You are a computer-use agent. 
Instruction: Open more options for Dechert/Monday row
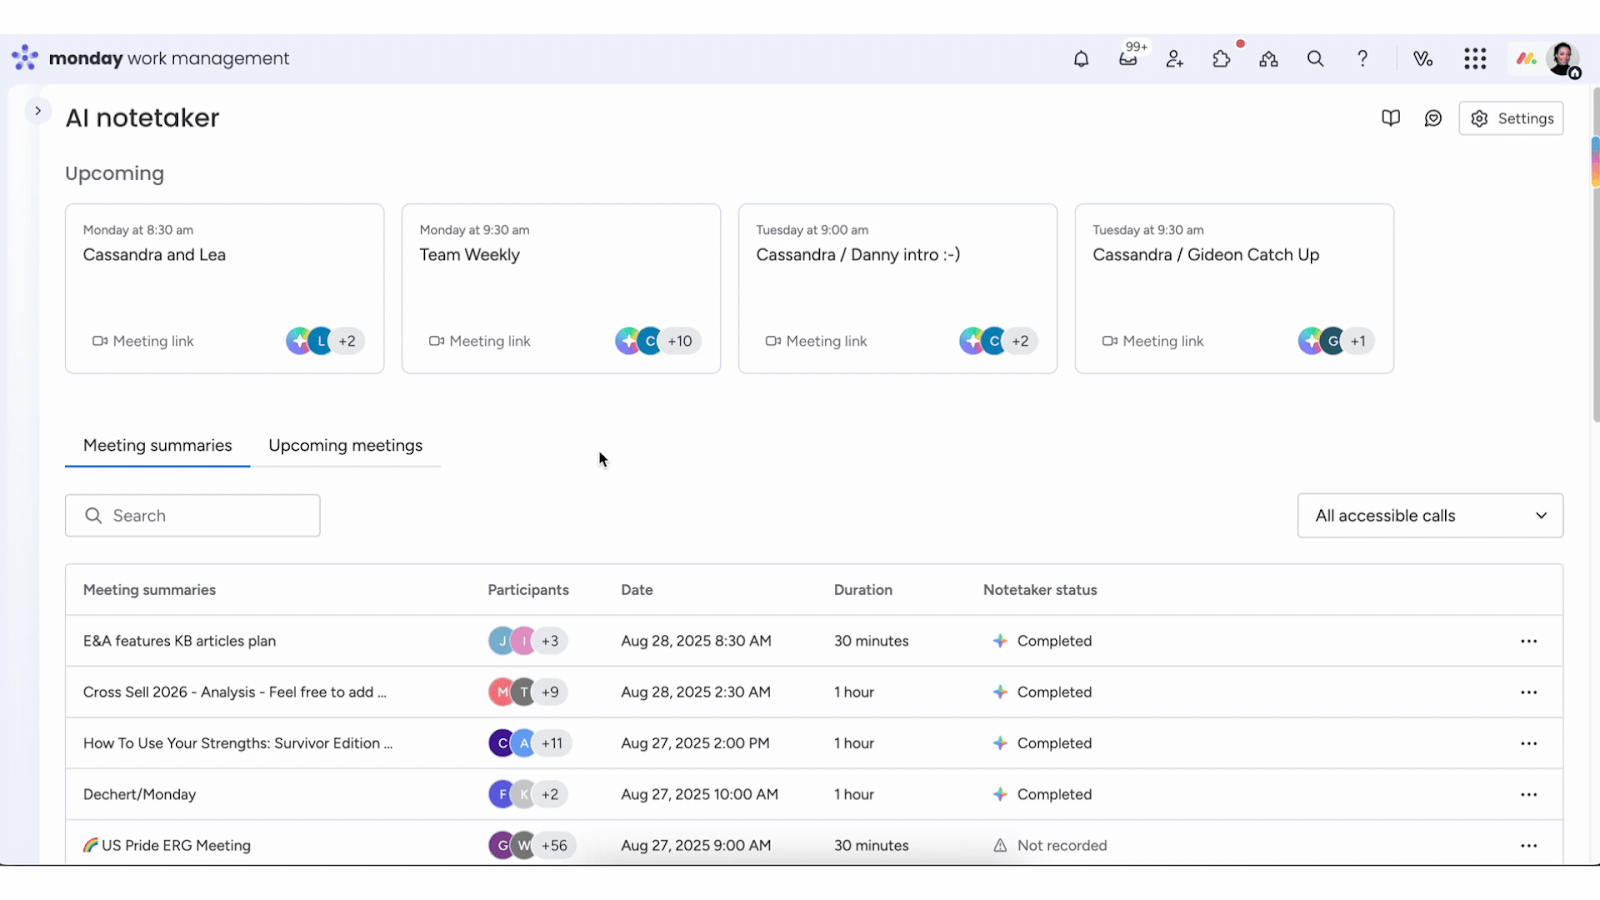click(x=1528, y=795)
